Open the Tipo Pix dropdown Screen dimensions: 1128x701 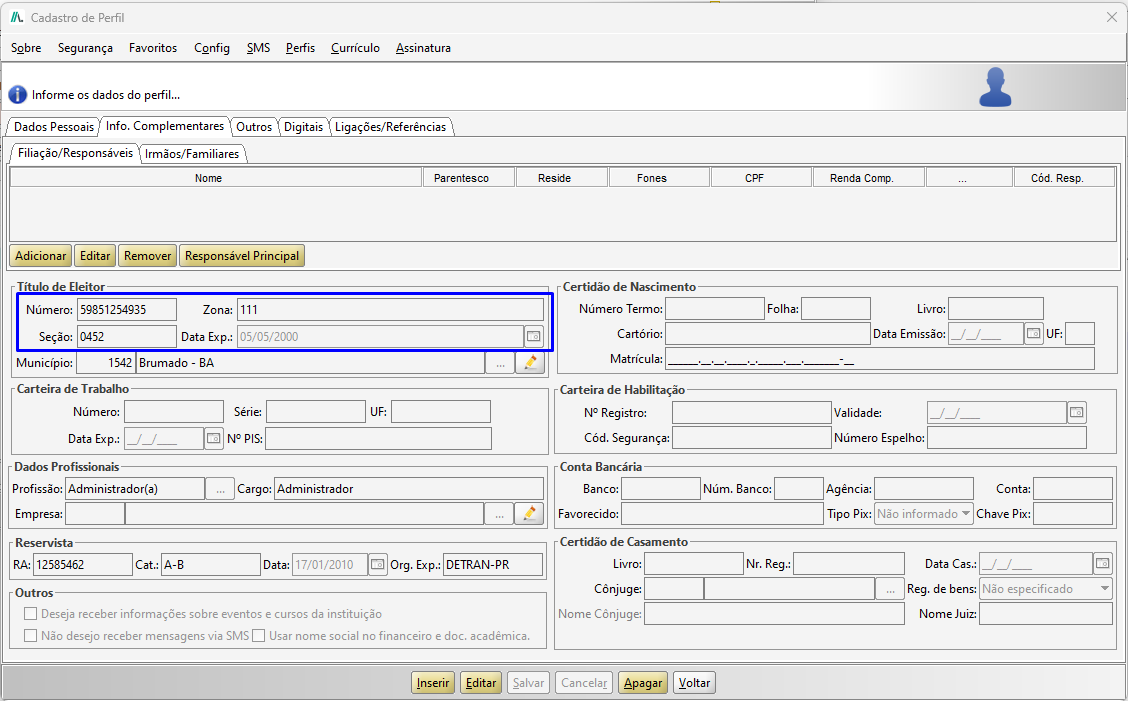pos(924,513)
